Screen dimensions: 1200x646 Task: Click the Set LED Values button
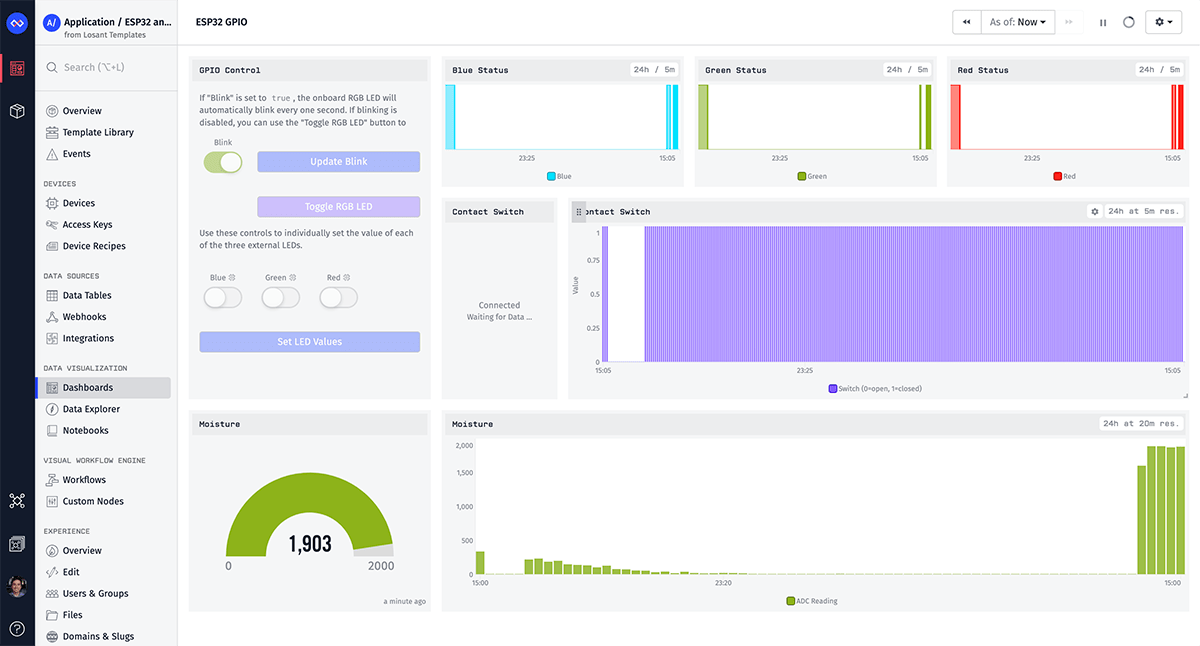(x=309, y=342)
